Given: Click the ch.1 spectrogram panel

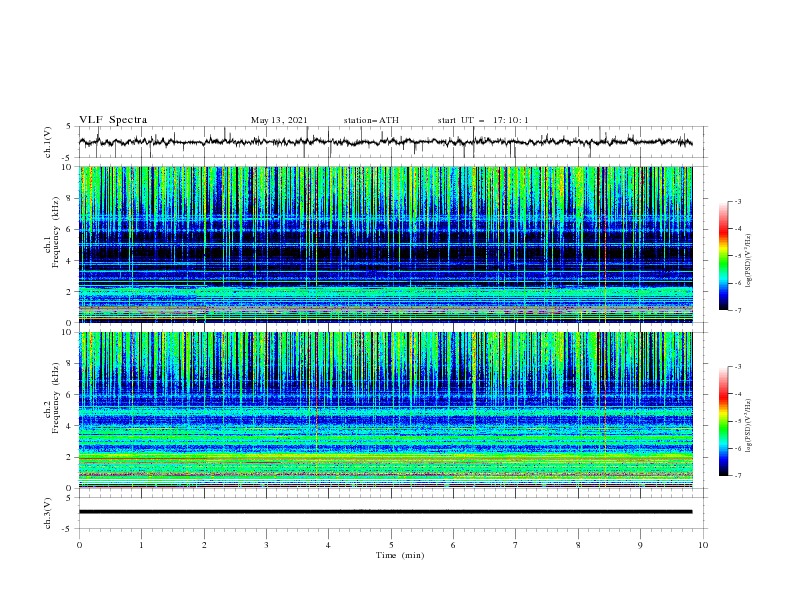Looking at the screenshot, I should (385, 244).
